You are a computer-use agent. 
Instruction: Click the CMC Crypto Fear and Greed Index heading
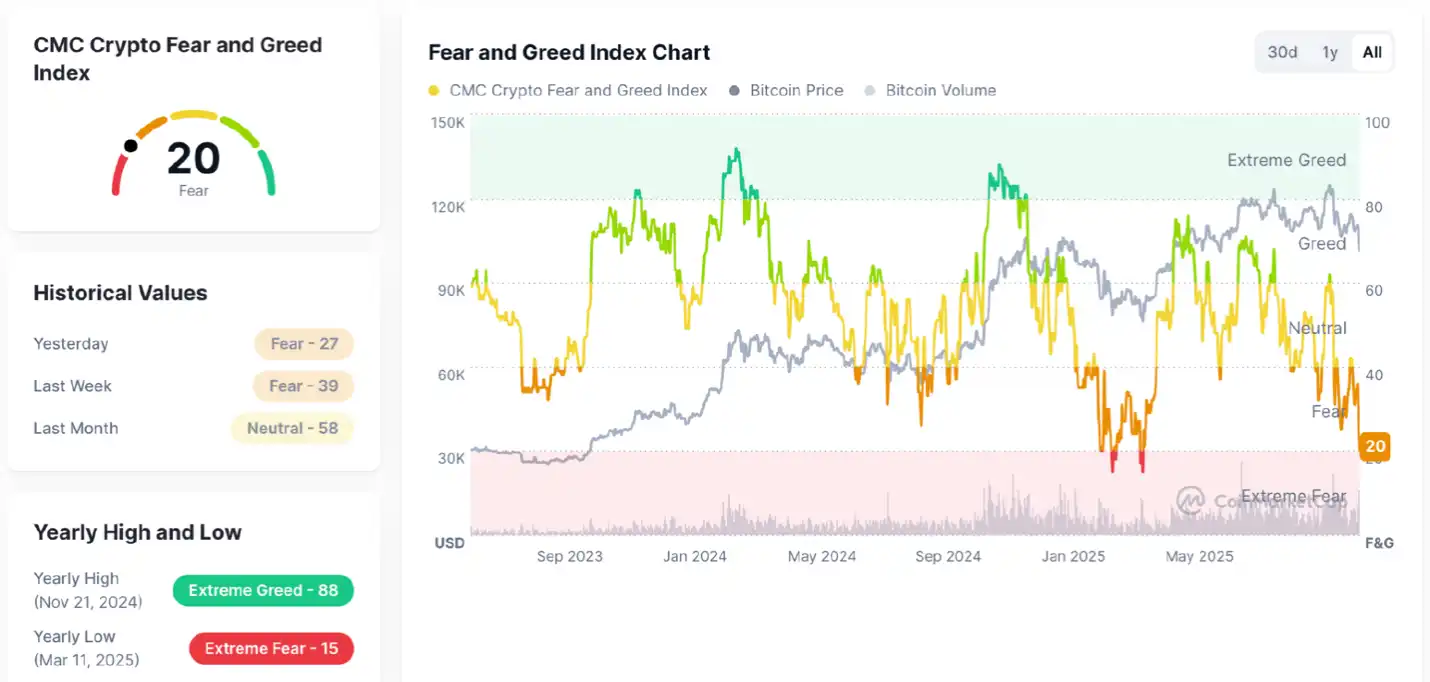point(178,58)
